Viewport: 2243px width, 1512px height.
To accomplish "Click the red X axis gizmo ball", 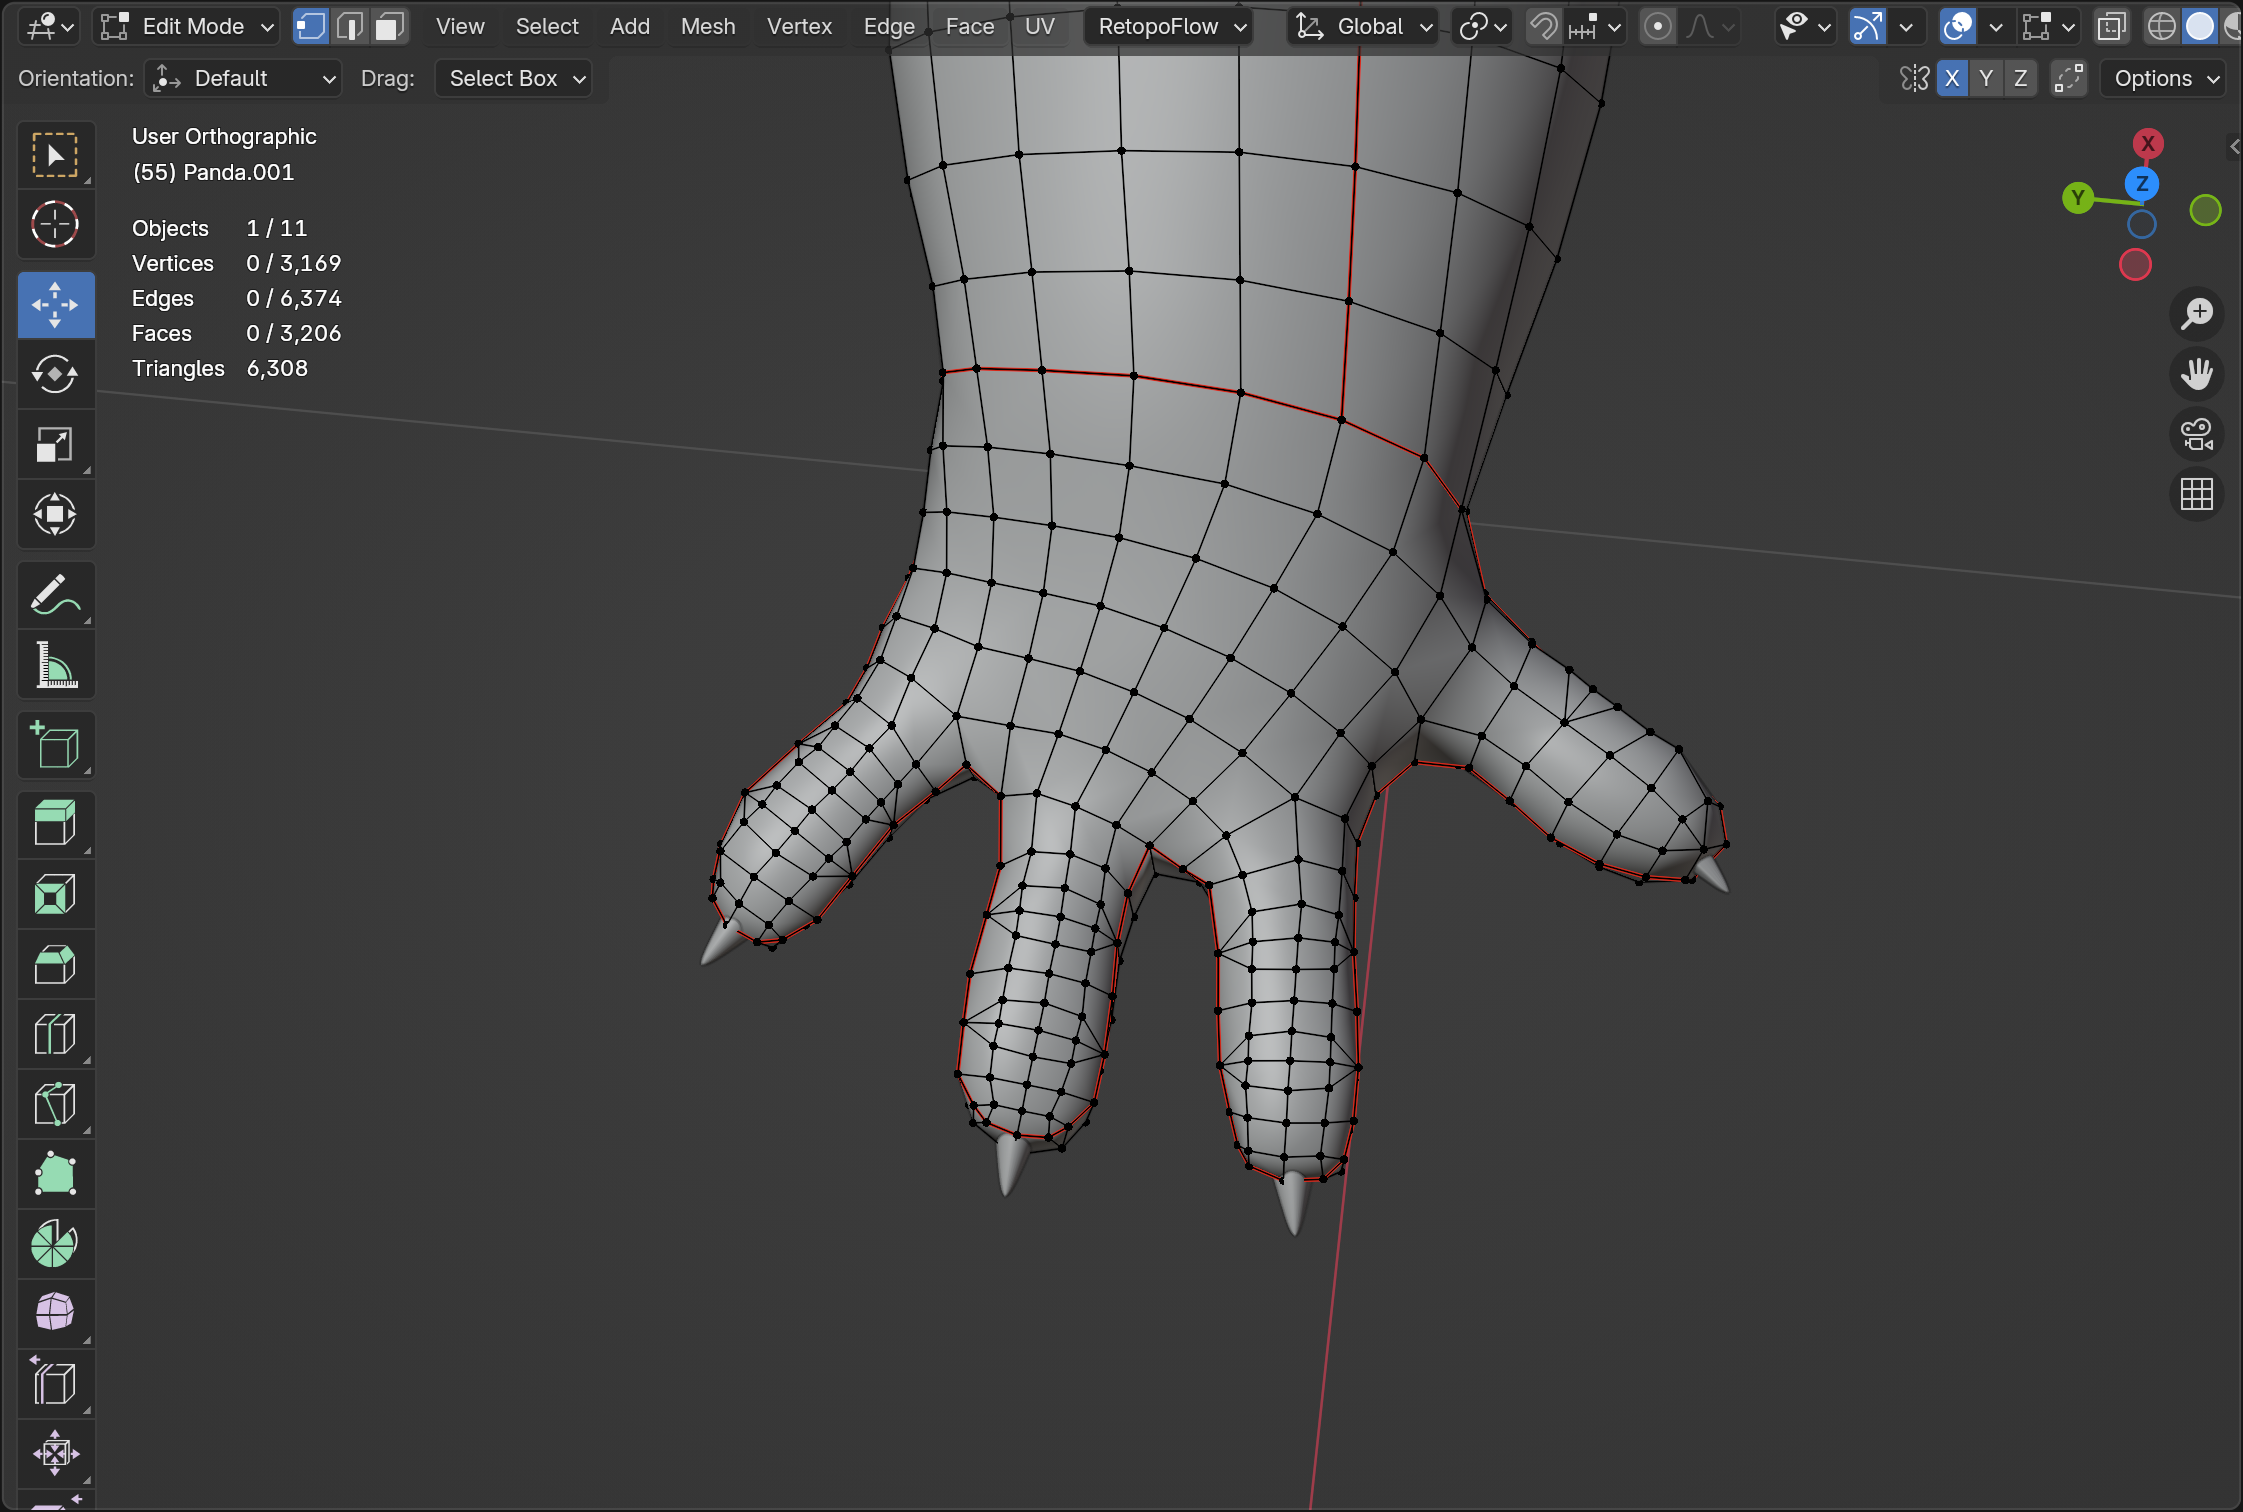I will pyautogui.click(x=2147, y=143).
